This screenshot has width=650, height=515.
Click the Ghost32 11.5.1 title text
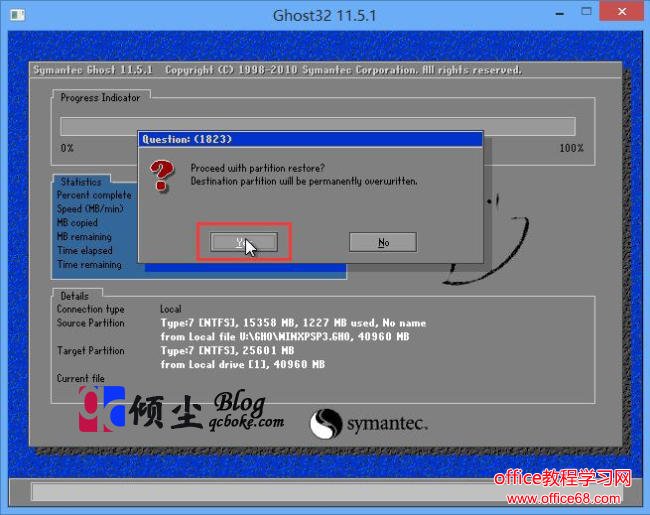pos(325,16)
